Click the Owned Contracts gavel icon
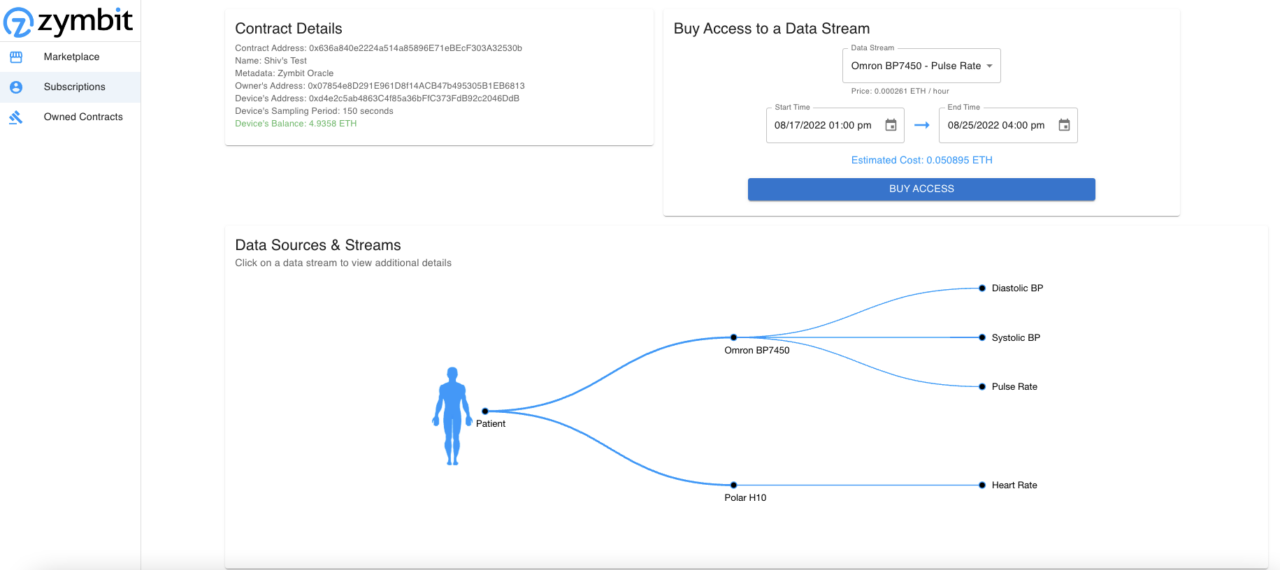This screenshot has height=570, width=1280. tap(16, 117)
